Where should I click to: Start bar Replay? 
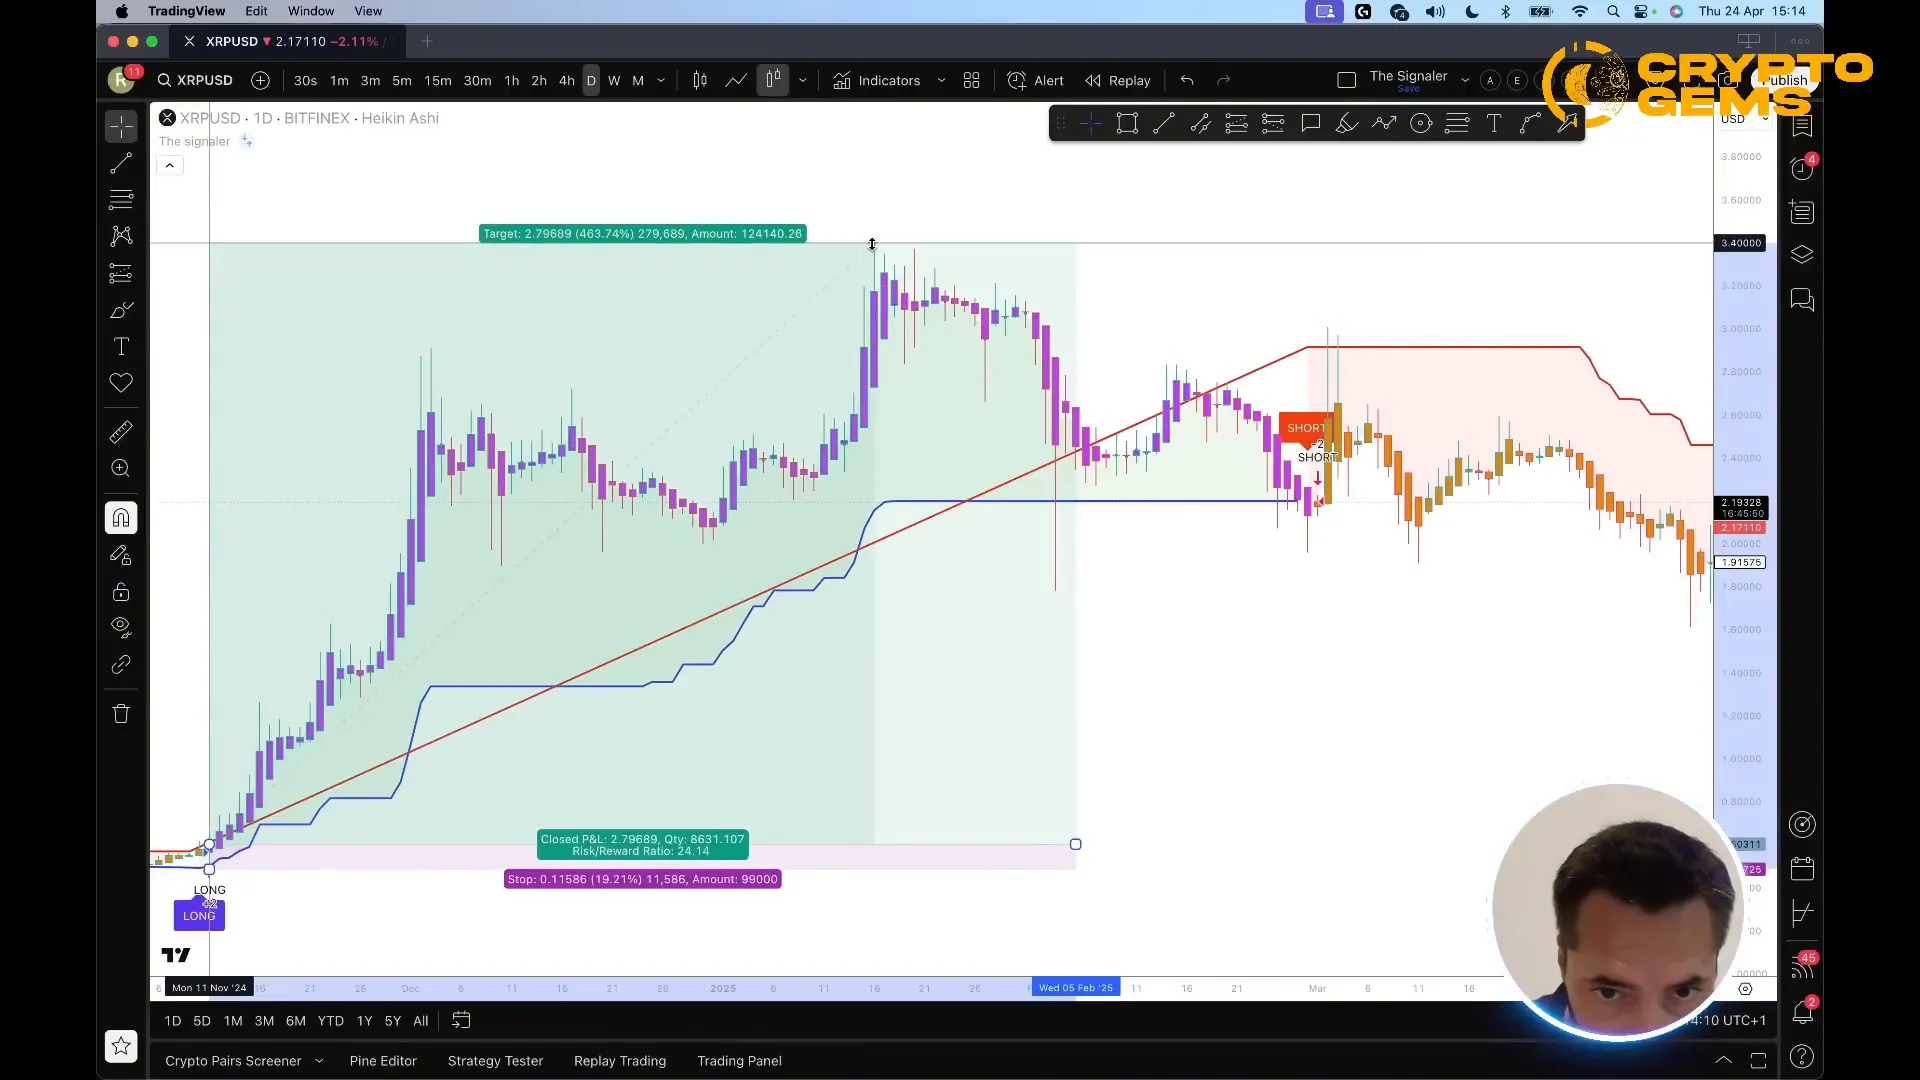[x=1118, y=80]
